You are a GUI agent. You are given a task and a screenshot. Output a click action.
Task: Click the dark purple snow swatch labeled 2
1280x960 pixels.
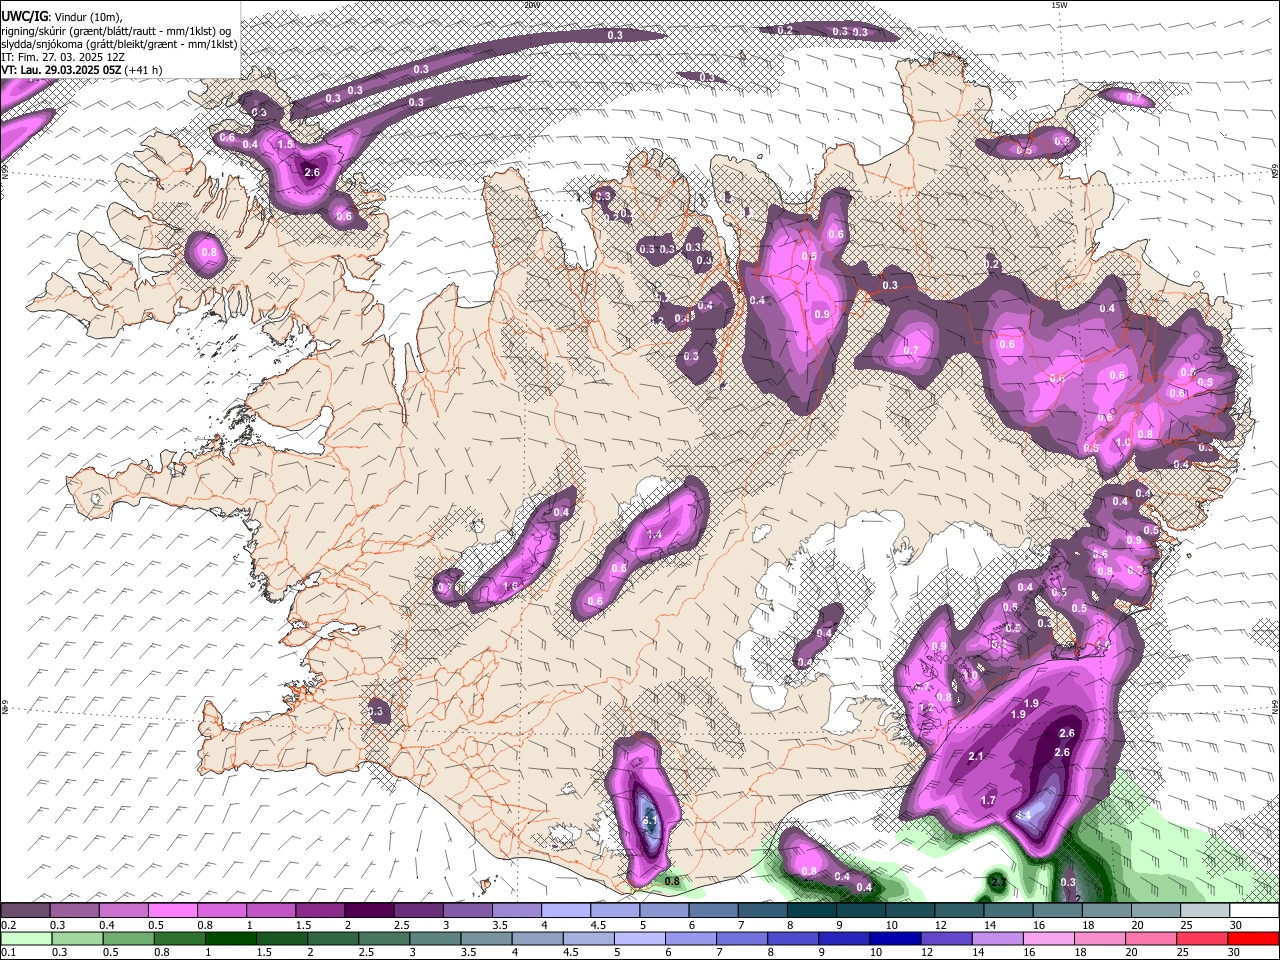tap(370, 911)
